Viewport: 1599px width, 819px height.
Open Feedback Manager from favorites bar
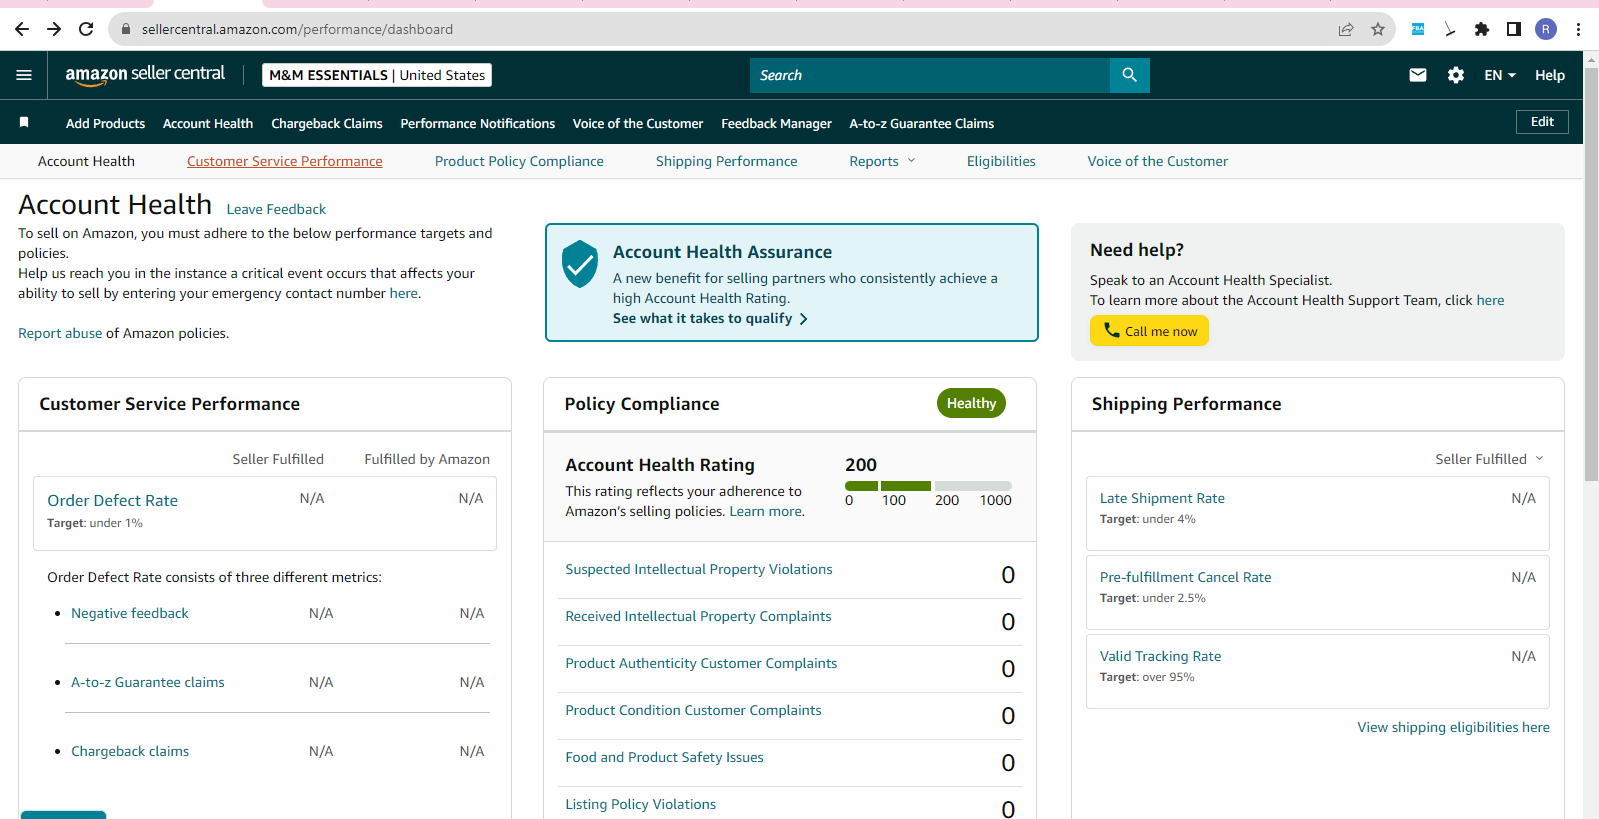point(776,123)
